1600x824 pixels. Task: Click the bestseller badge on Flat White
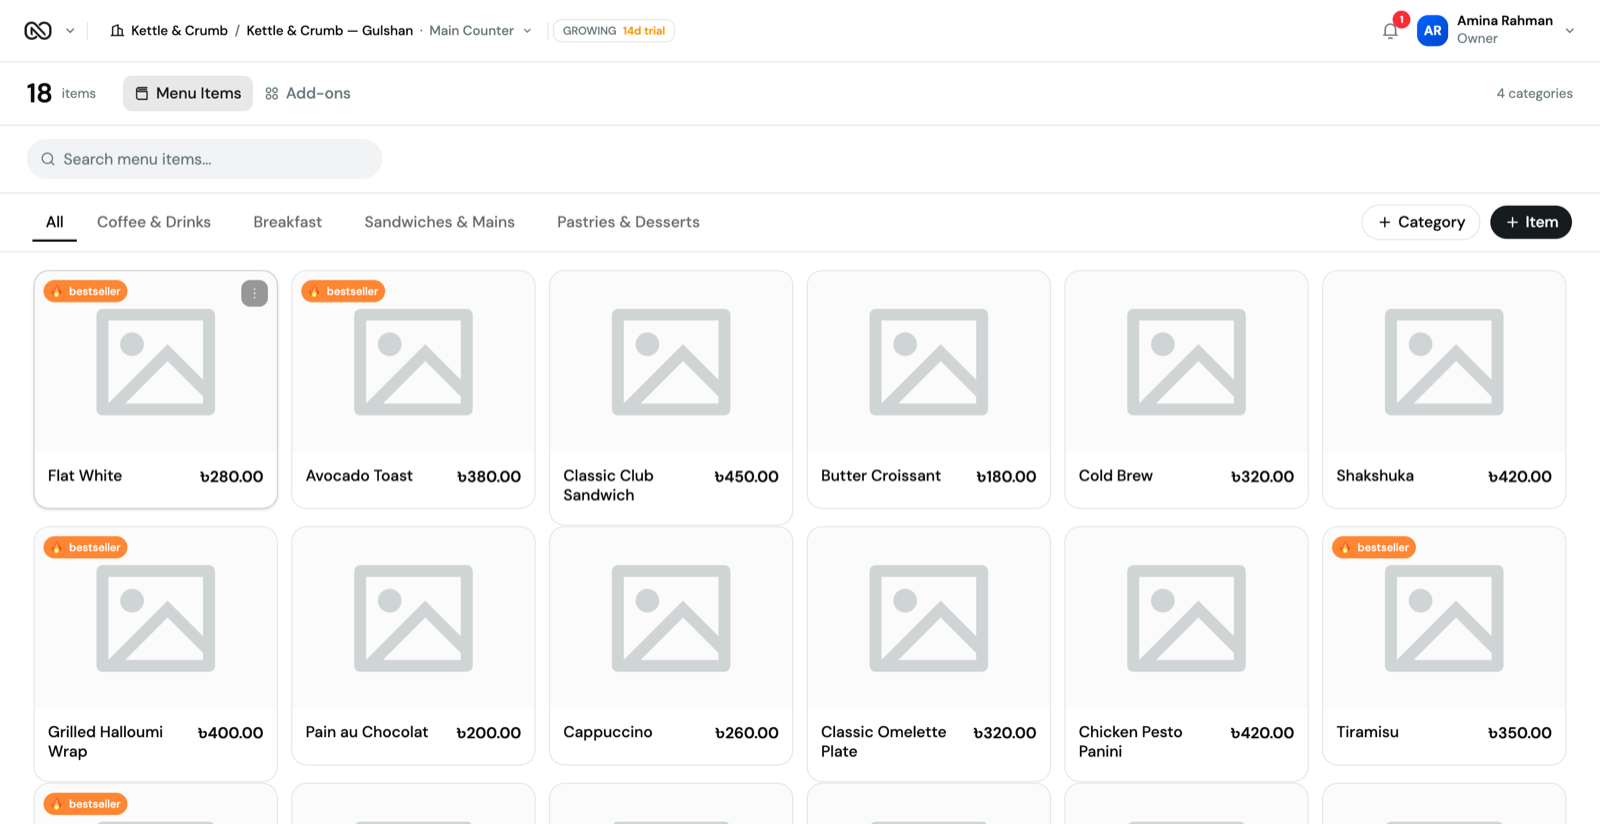85,291
